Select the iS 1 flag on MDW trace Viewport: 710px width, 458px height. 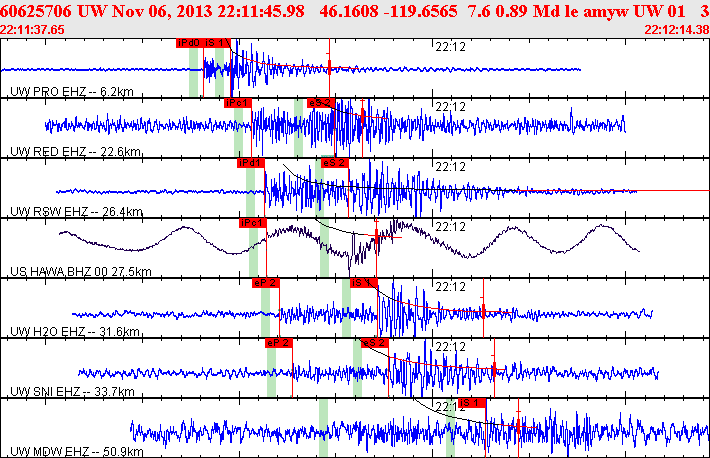[x=472, y=403]
